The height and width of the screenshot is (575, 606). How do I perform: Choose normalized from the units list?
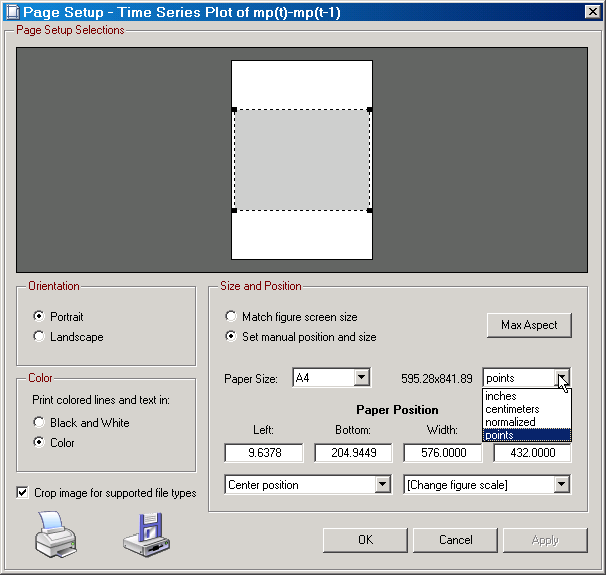[527, 422]
